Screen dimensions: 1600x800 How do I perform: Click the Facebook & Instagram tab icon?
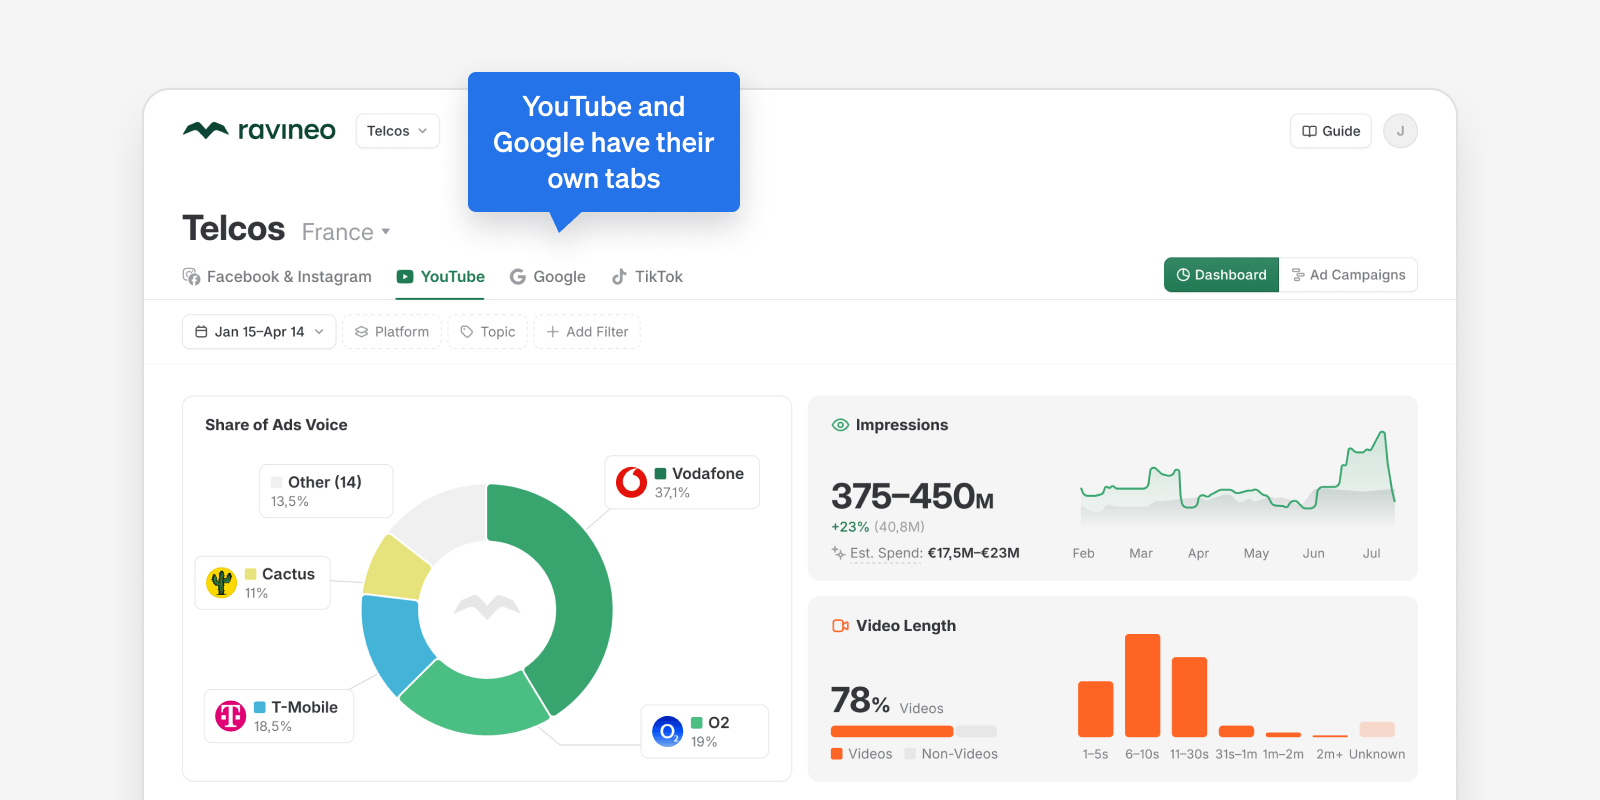click(191, 277)
